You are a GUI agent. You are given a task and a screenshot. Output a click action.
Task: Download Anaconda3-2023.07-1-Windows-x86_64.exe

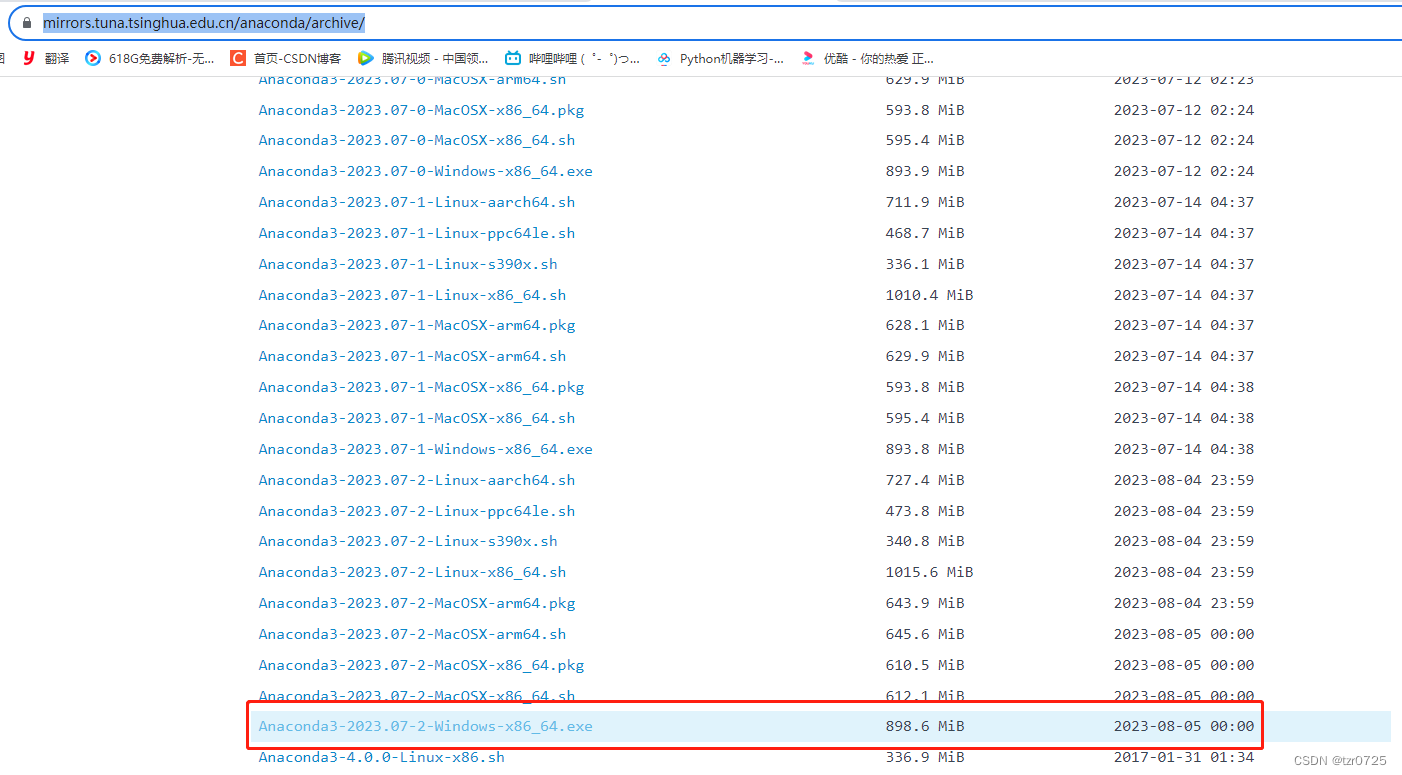(425, 449)
